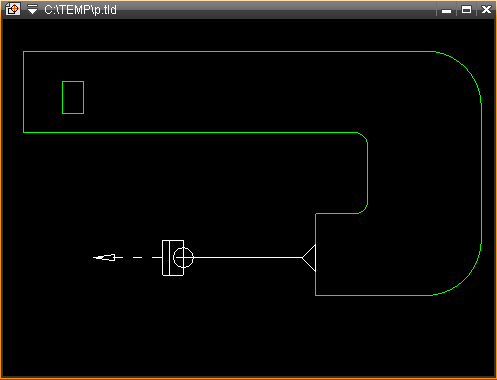Click the document icon in the title bar
The height and width of the screenshot is (380, 497).
(13, 9)
